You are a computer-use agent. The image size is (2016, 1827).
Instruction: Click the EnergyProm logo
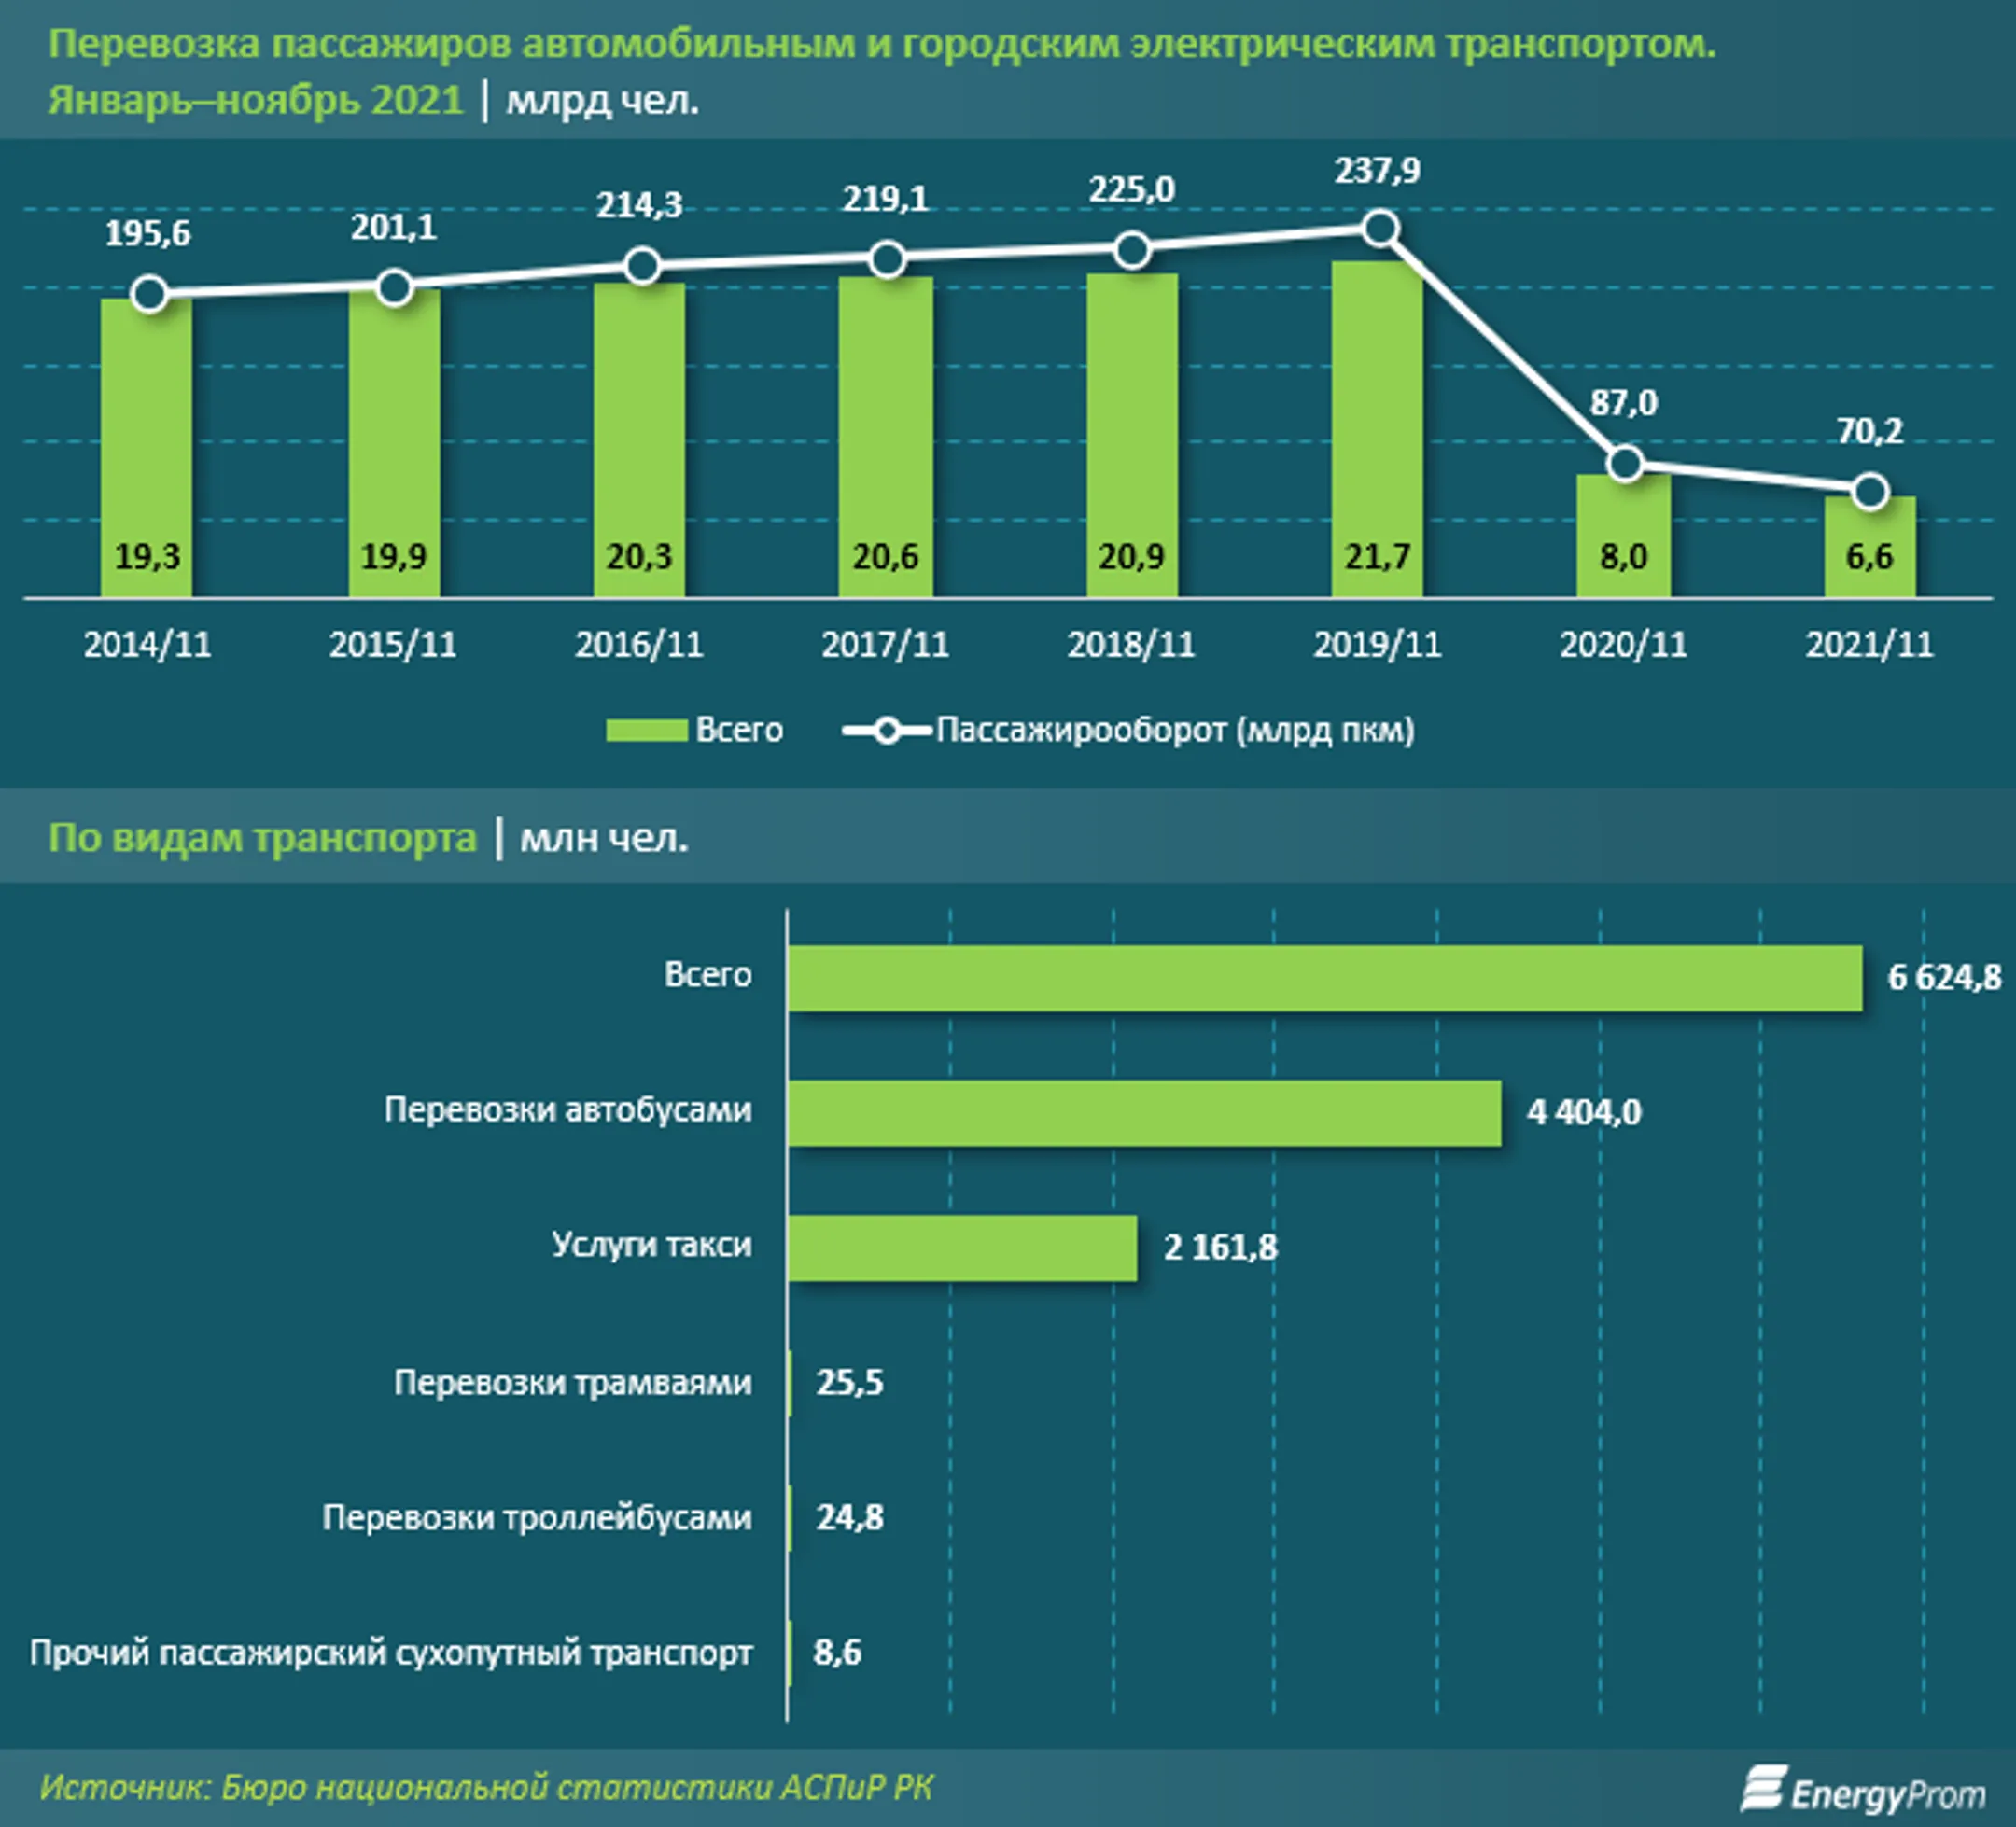coord(1863,1790)
